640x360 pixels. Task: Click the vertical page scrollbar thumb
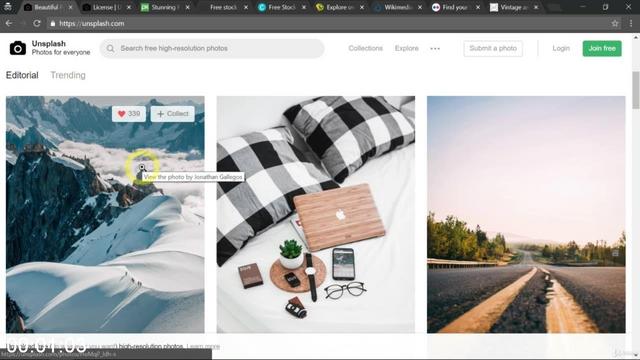pos(636,90)
